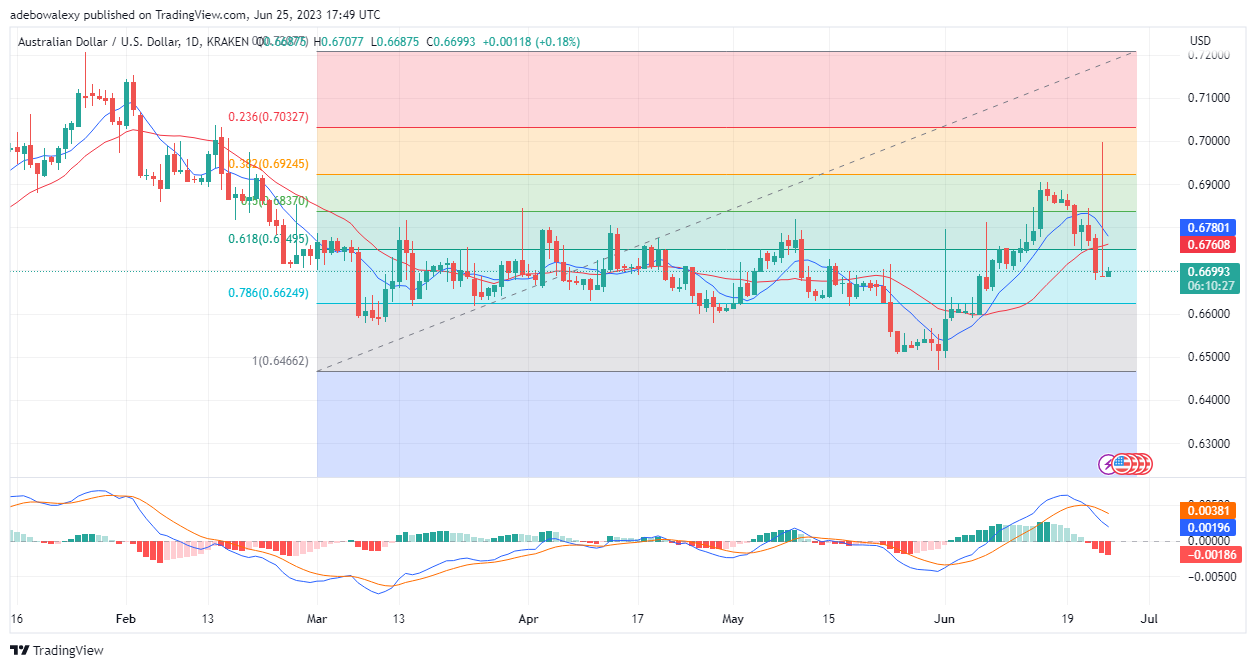Click the Apr date label on time axis
1256x668 pixels.
529,620
